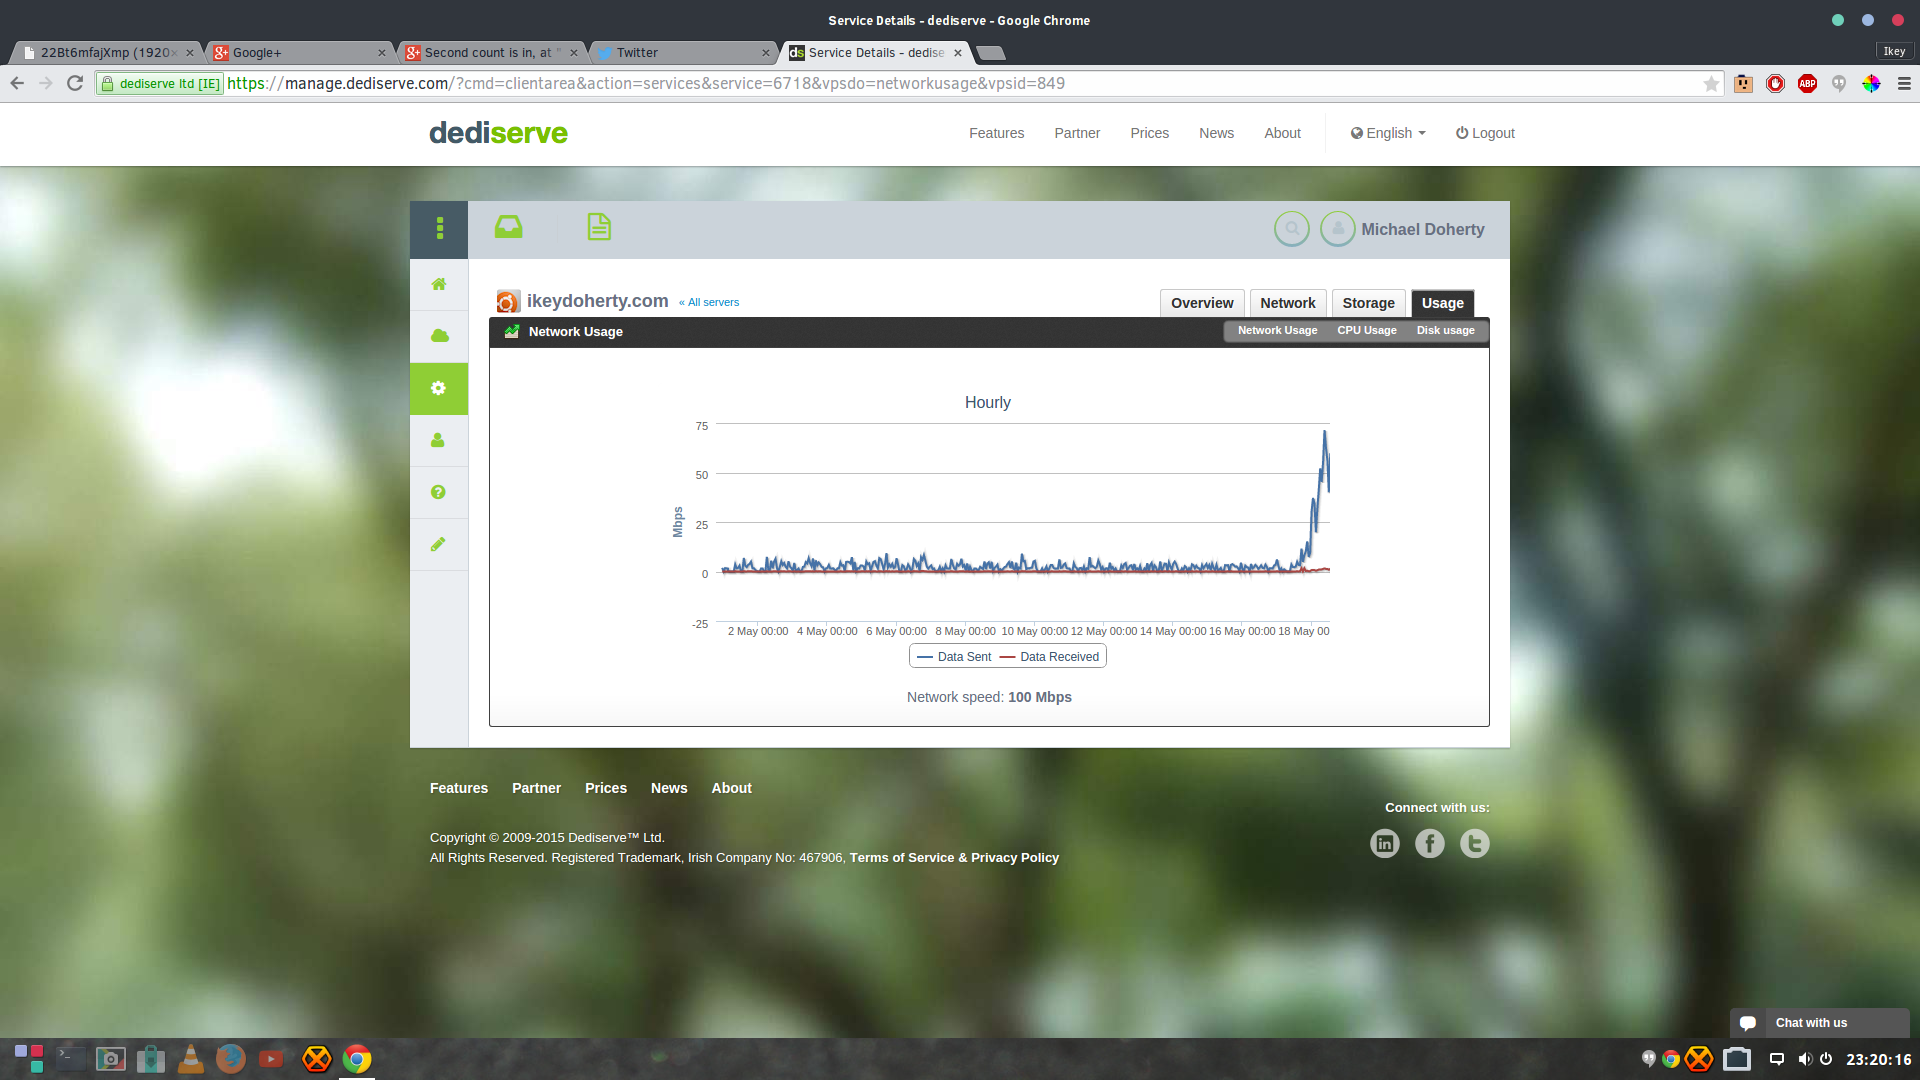Switch to the Overview tab
Screen dimensions: 1920x1080
click(x=1202, y=303)
